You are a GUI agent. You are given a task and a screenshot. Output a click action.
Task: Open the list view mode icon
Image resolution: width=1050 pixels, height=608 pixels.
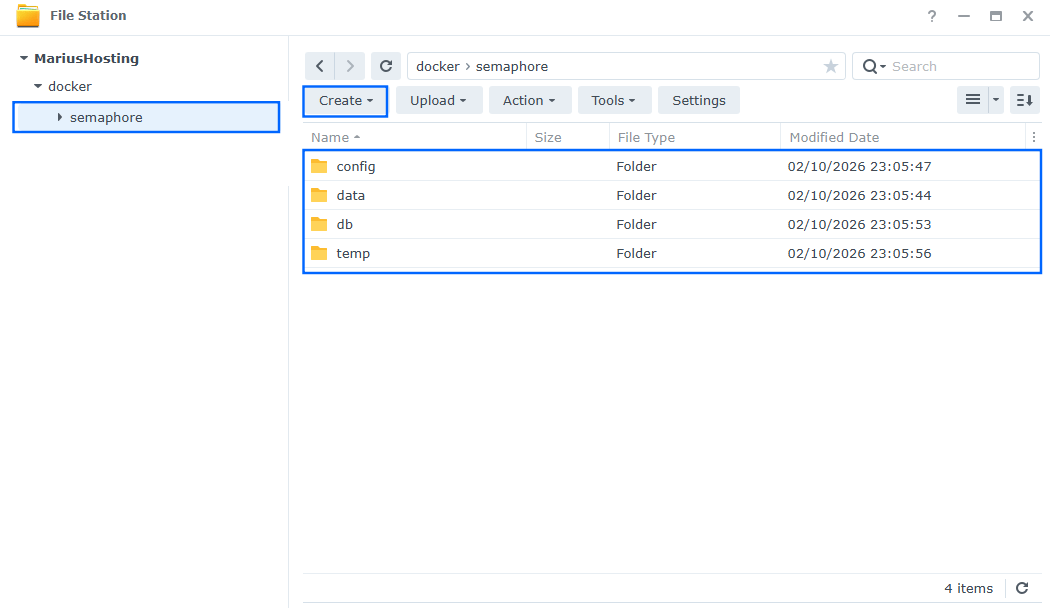click(x=973, y=99)
